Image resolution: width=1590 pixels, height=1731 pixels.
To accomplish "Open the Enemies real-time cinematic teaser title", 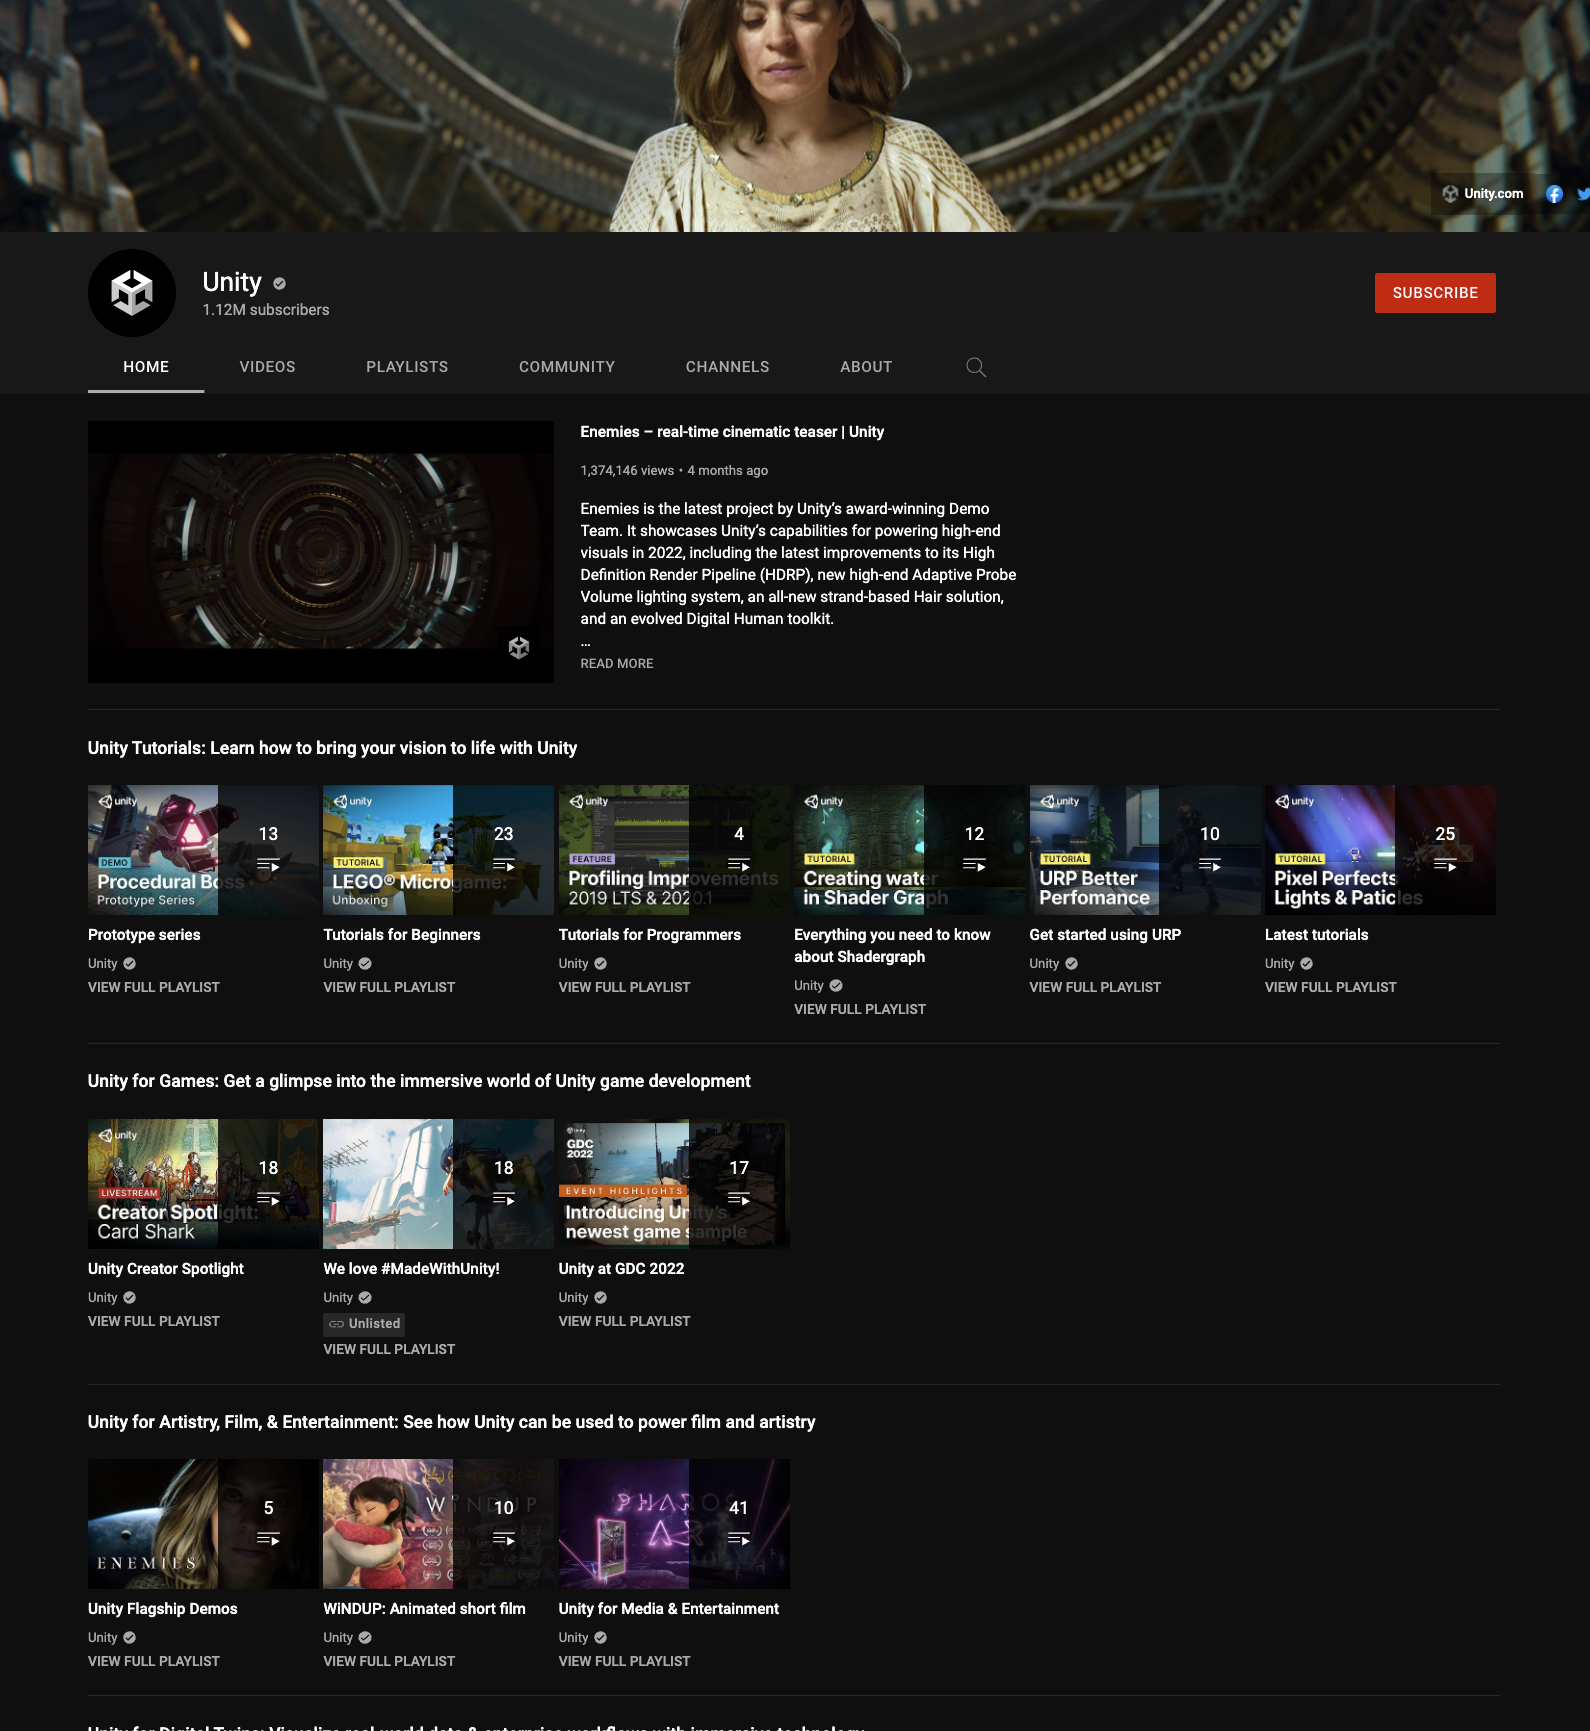I will click(732, 432).
